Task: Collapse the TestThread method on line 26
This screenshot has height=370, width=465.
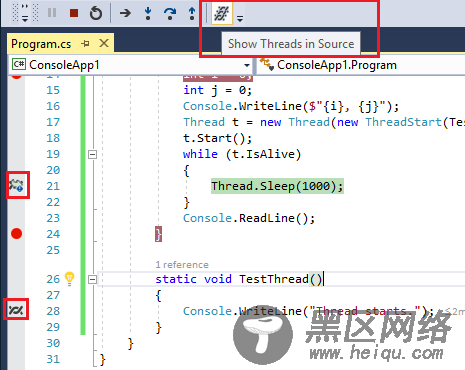Action: [92, 279]
